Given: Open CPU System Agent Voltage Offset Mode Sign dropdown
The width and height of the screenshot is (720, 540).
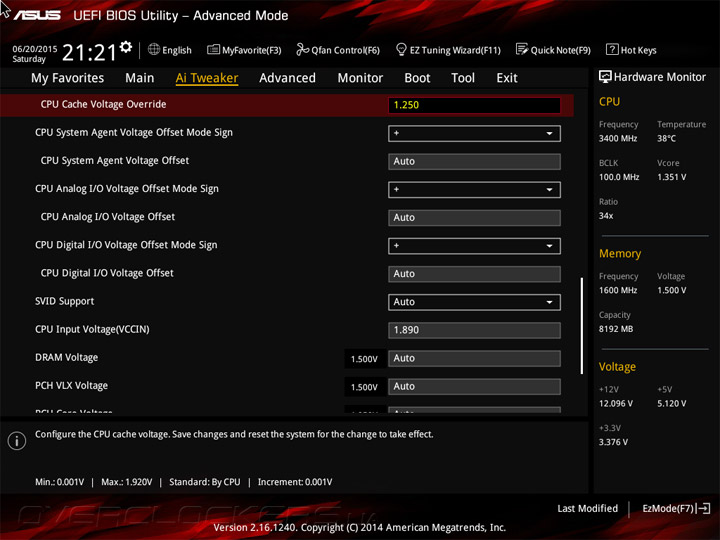Looking at the screenshot, I should pyautogui.click(x=474, y=134).
